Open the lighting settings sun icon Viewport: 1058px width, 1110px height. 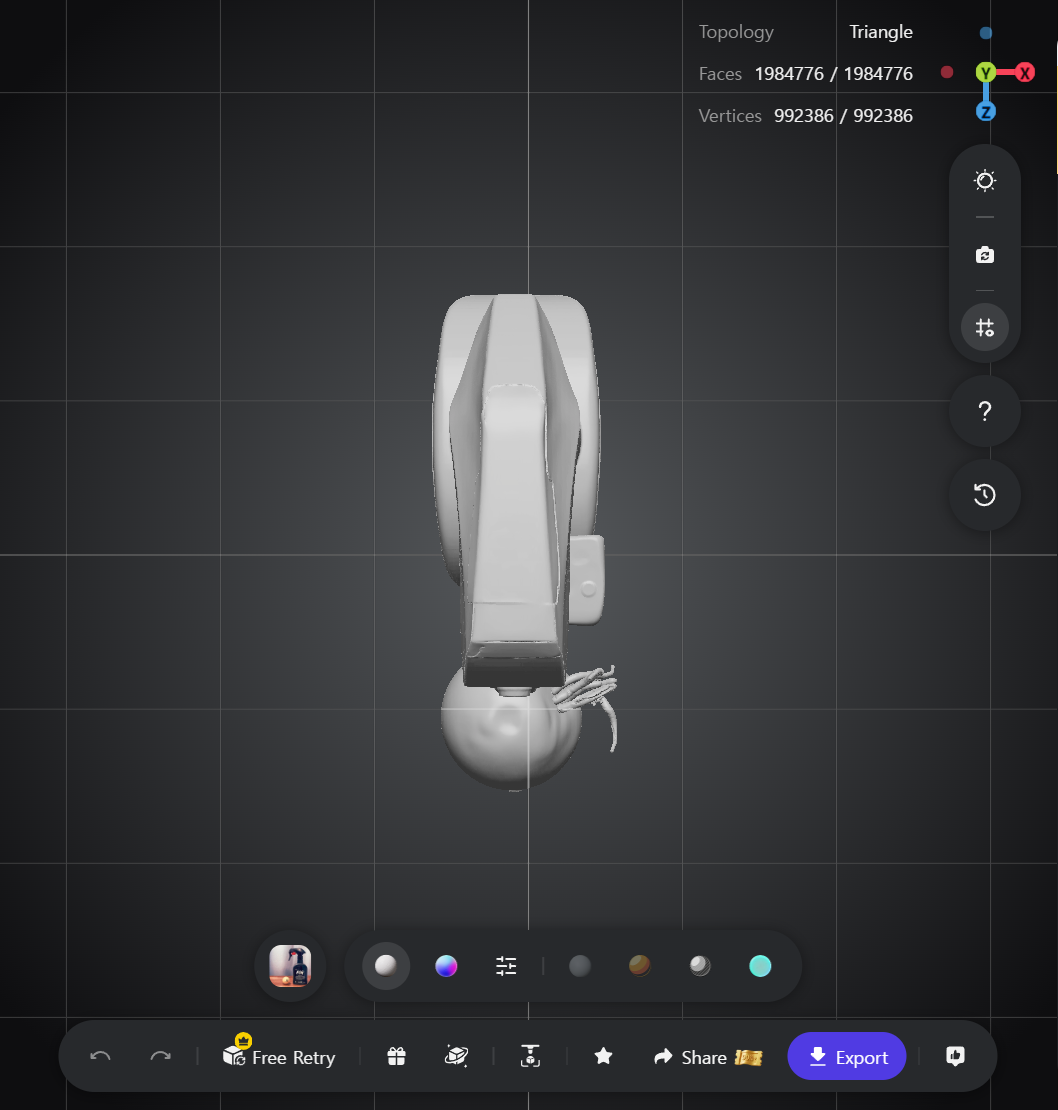(984, 181)
